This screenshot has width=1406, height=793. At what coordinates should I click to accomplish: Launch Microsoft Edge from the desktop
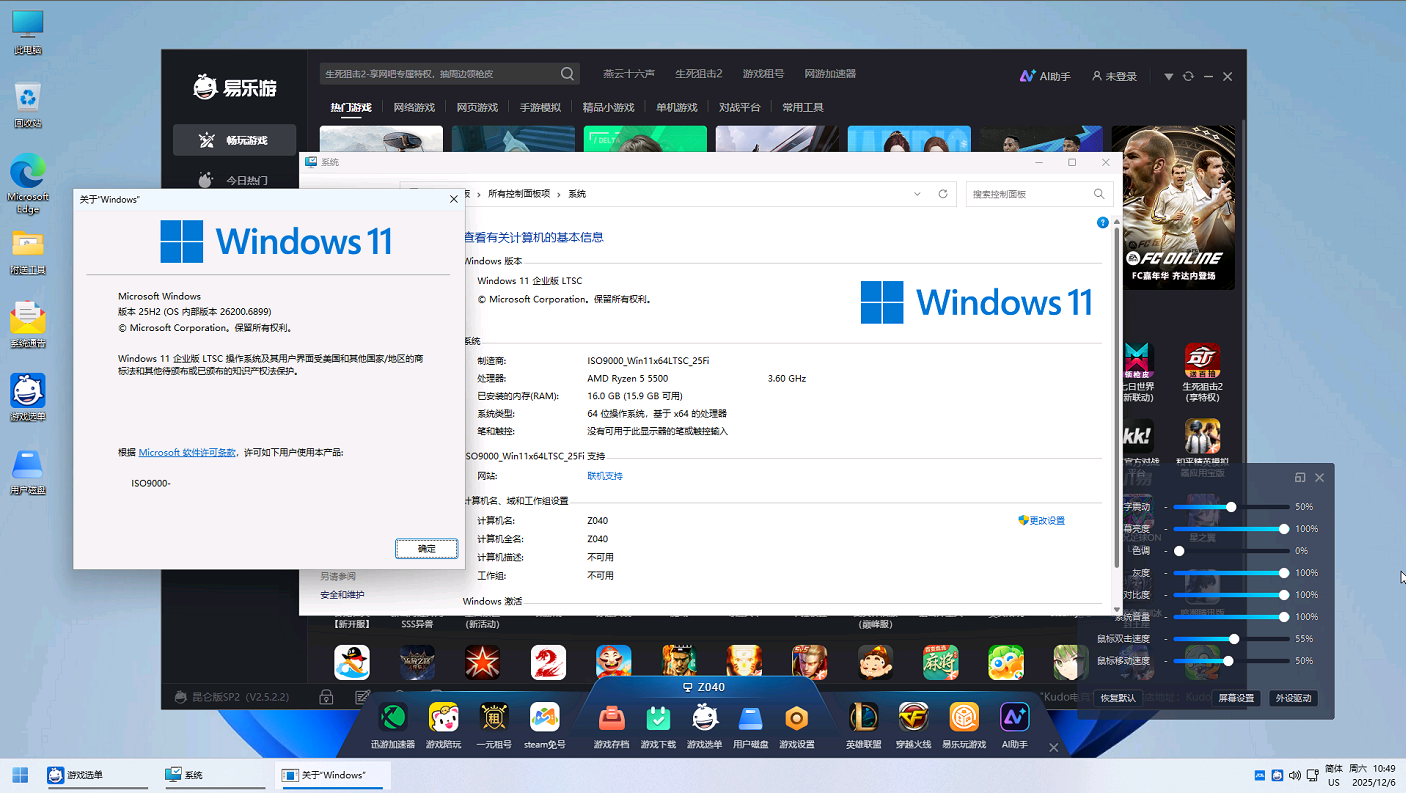(27, 170)
